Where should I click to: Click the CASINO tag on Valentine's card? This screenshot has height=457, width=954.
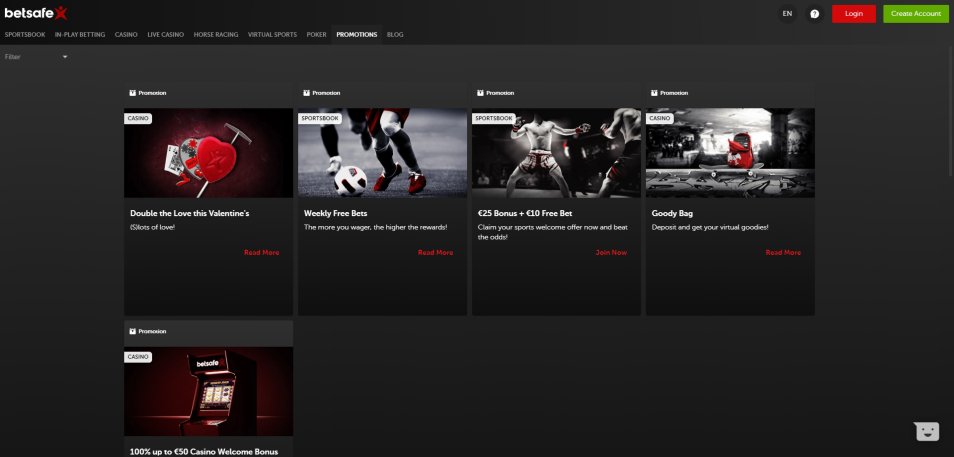138,118
